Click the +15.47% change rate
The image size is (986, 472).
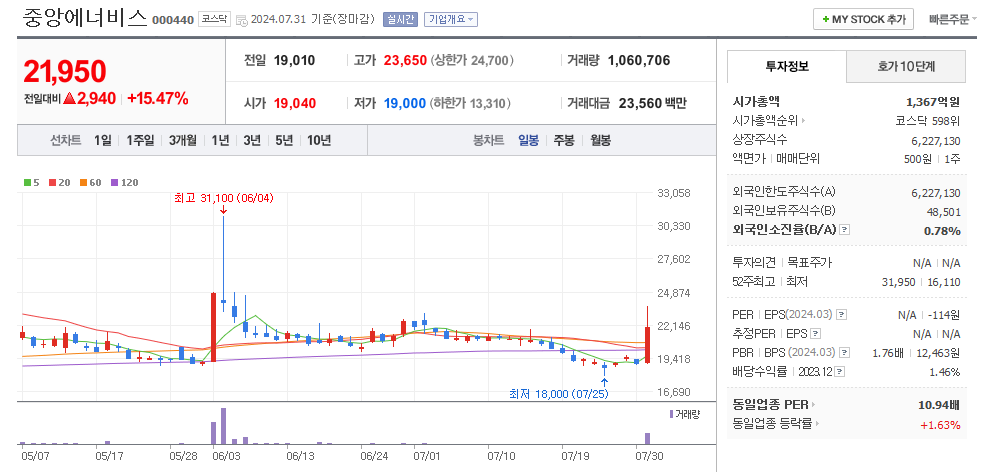[x=158, y=99]
